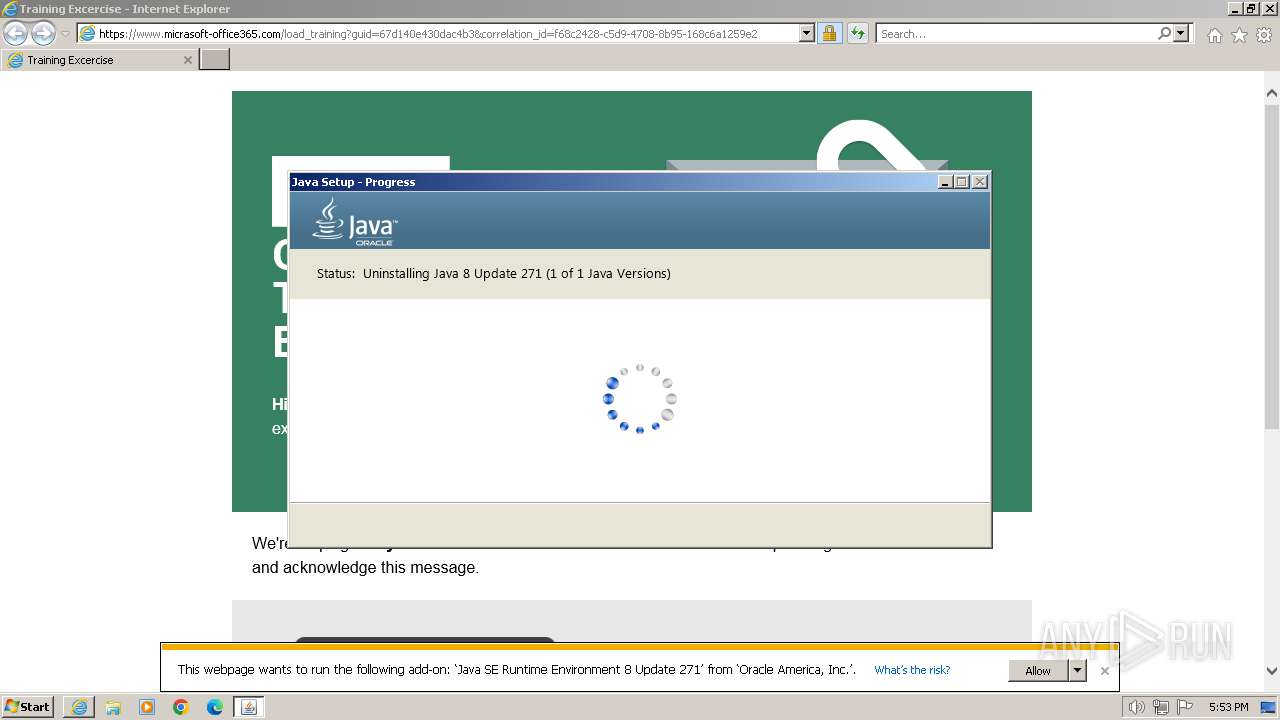Open the Action Center flag icon
Image resolution: width=1280 pixels, height=720 pixels.
pos(1185,707)
